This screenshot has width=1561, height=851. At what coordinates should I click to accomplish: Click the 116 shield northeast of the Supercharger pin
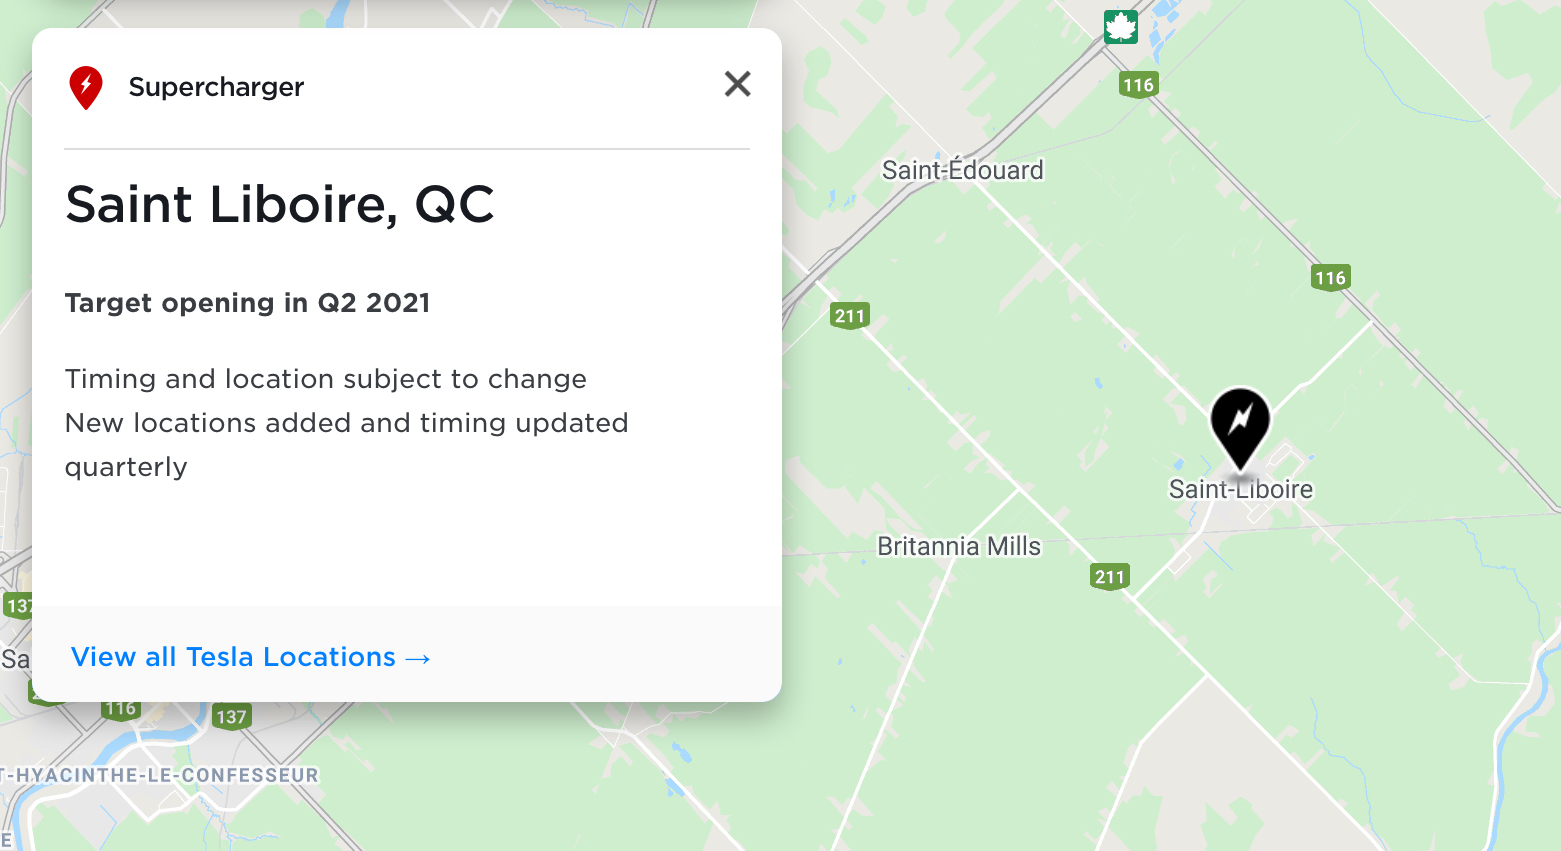point(1330,278)
